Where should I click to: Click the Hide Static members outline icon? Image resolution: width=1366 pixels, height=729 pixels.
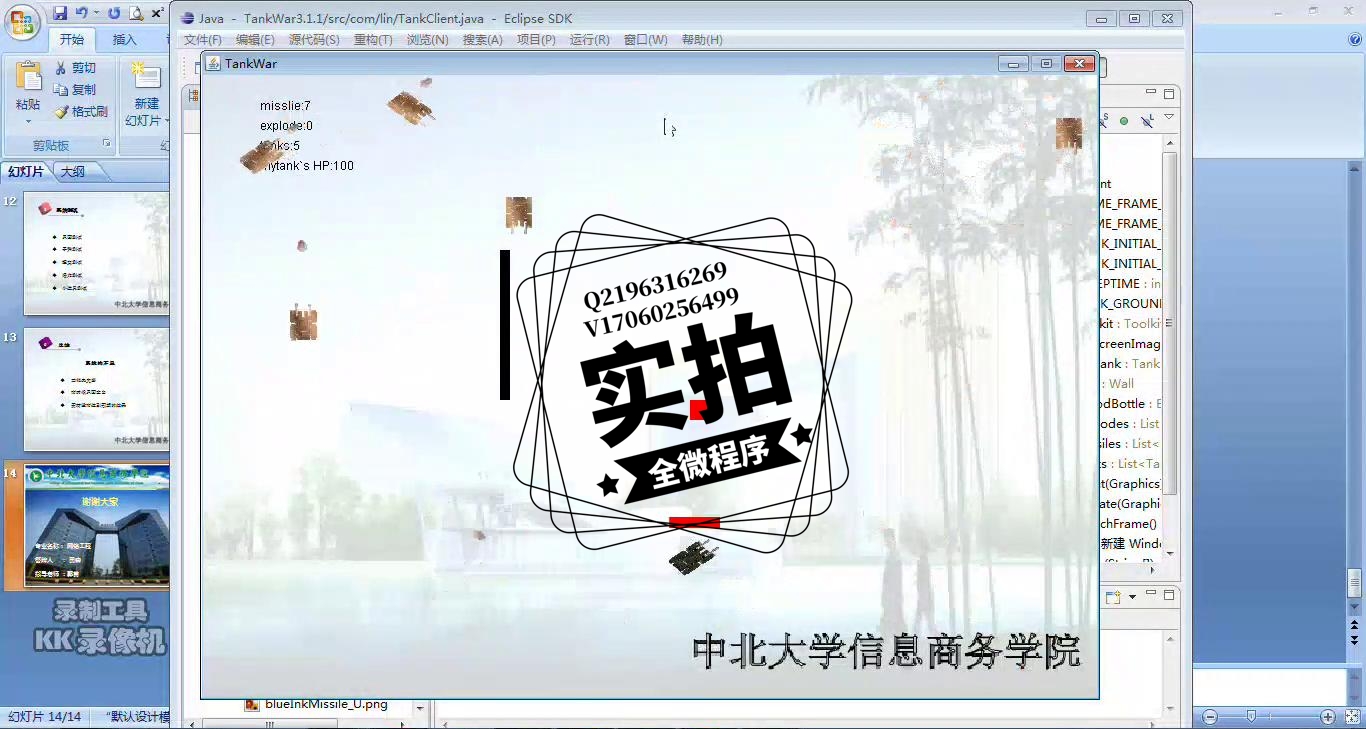tap(1105, 121)
